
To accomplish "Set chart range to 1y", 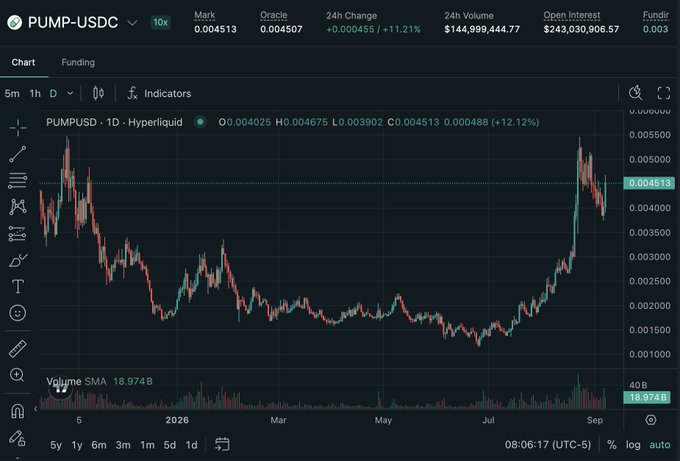I will [x=77, y=445].
